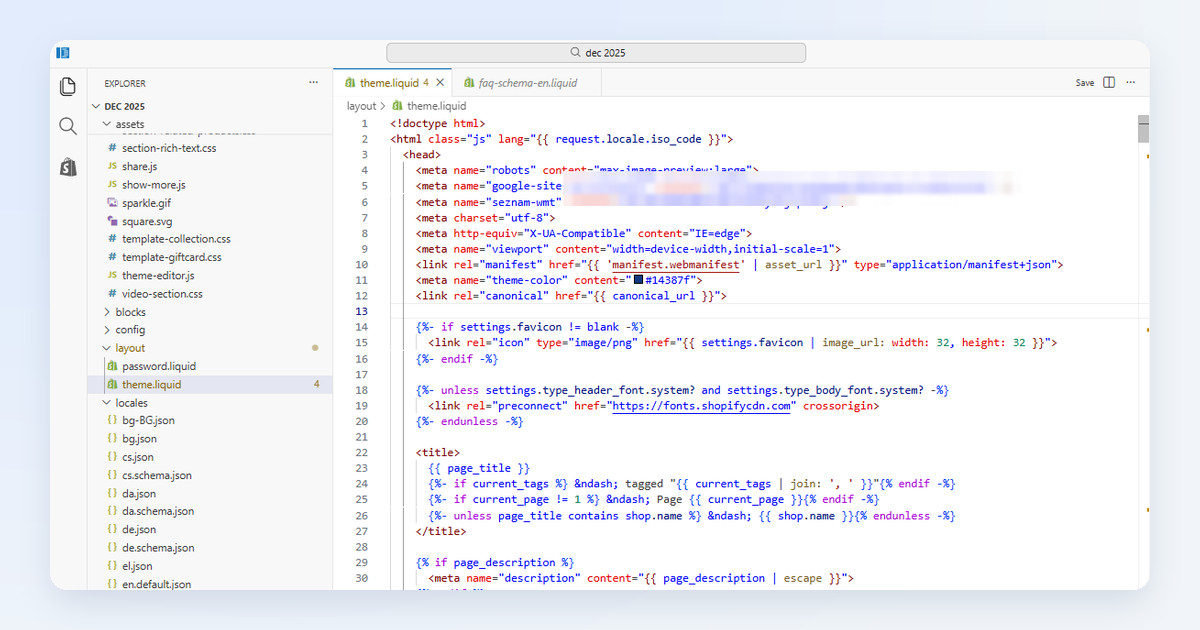
Task: Close the theme.liquid tab
Action: pyautogui.click(x=439, y=83)
